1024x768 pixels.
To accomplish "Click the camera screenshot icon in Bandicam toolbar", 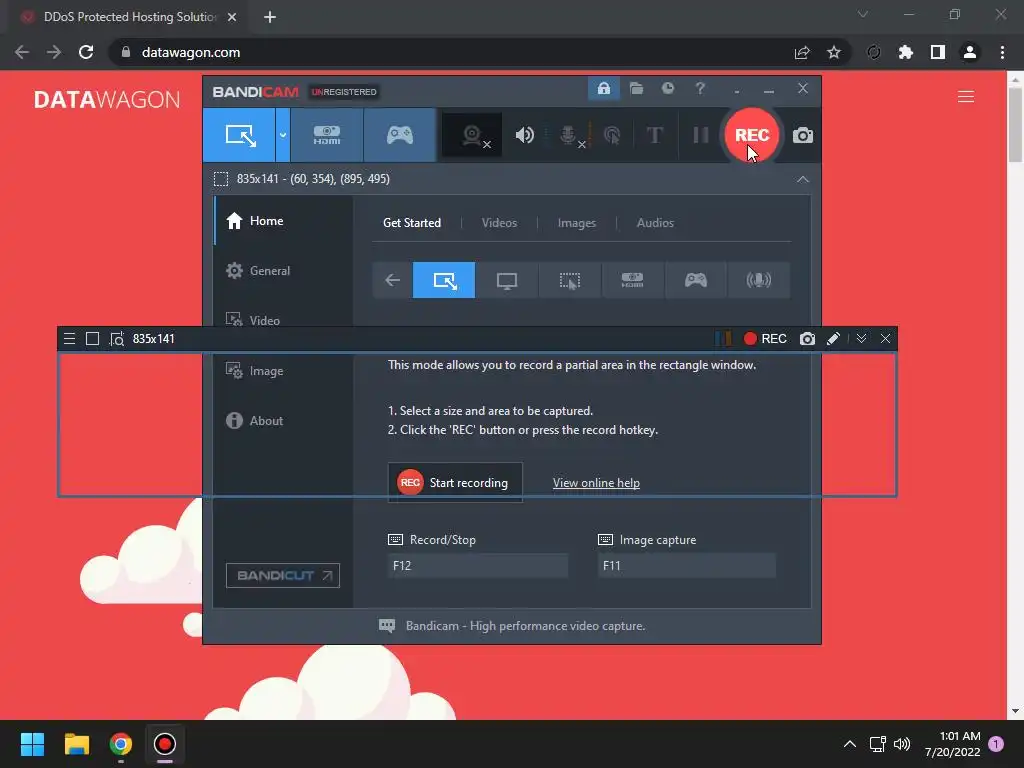I will pyautogui.click(x=803, y=135).
